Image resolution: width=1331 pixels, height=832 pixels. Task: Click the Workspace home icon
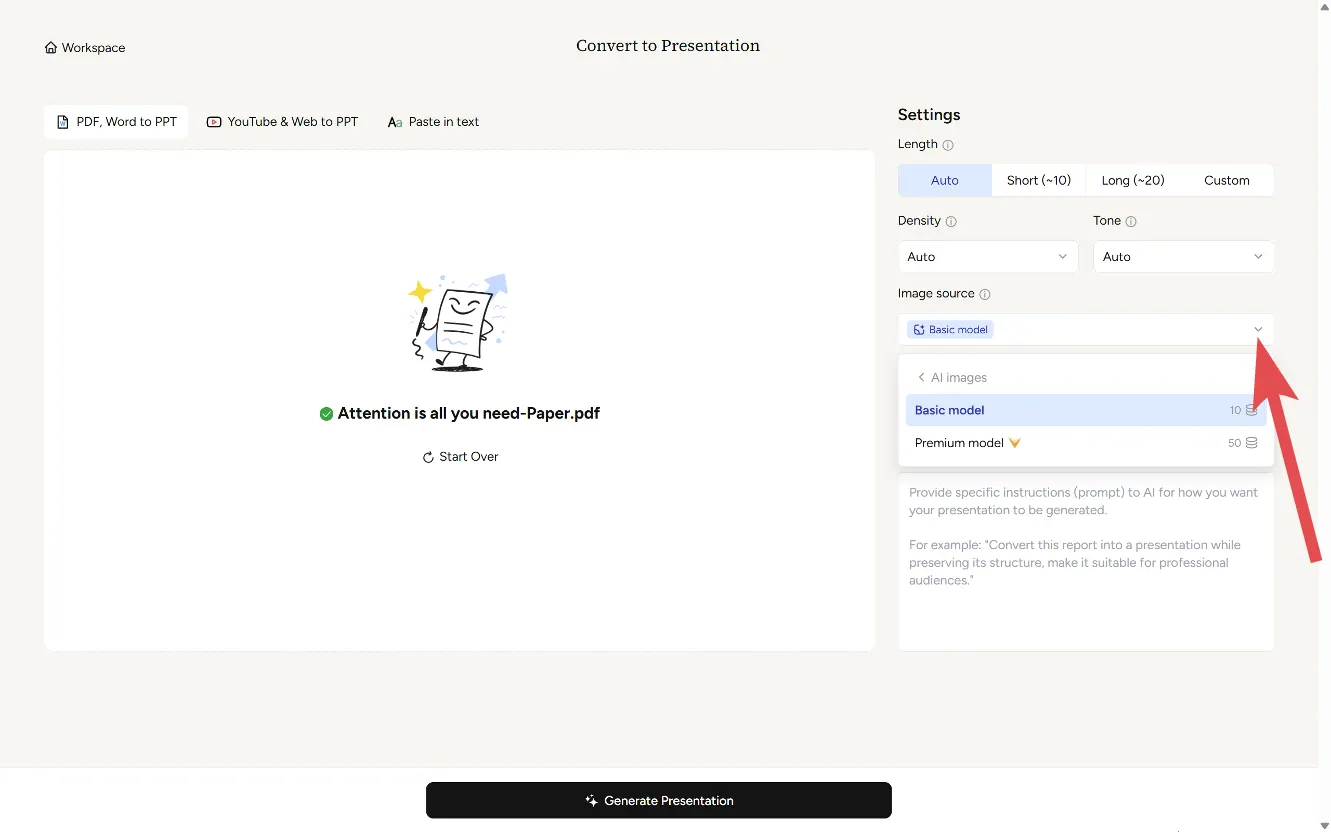click(x=51, y=48)
